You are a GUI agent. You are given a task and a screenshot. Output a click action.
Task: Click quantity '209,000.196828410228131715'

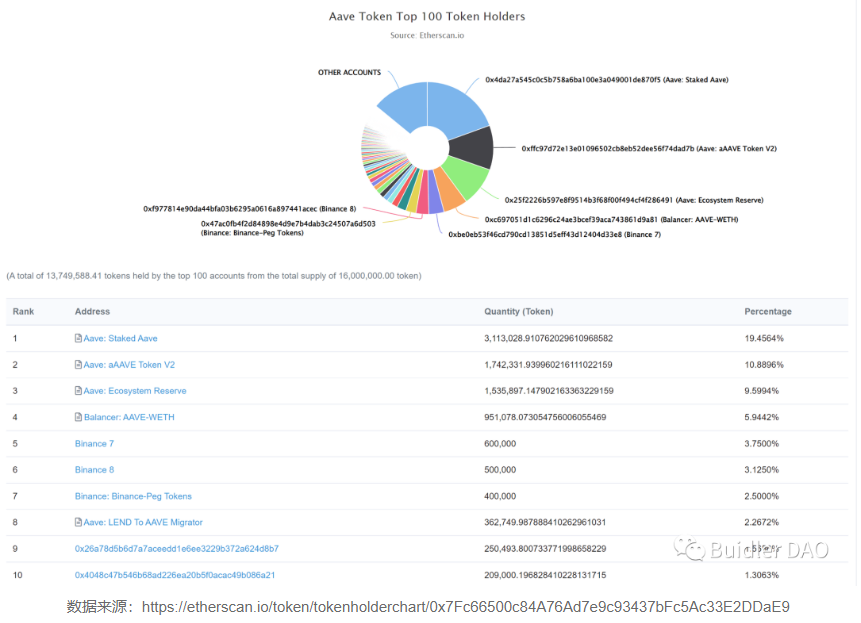tap(545, 575)
